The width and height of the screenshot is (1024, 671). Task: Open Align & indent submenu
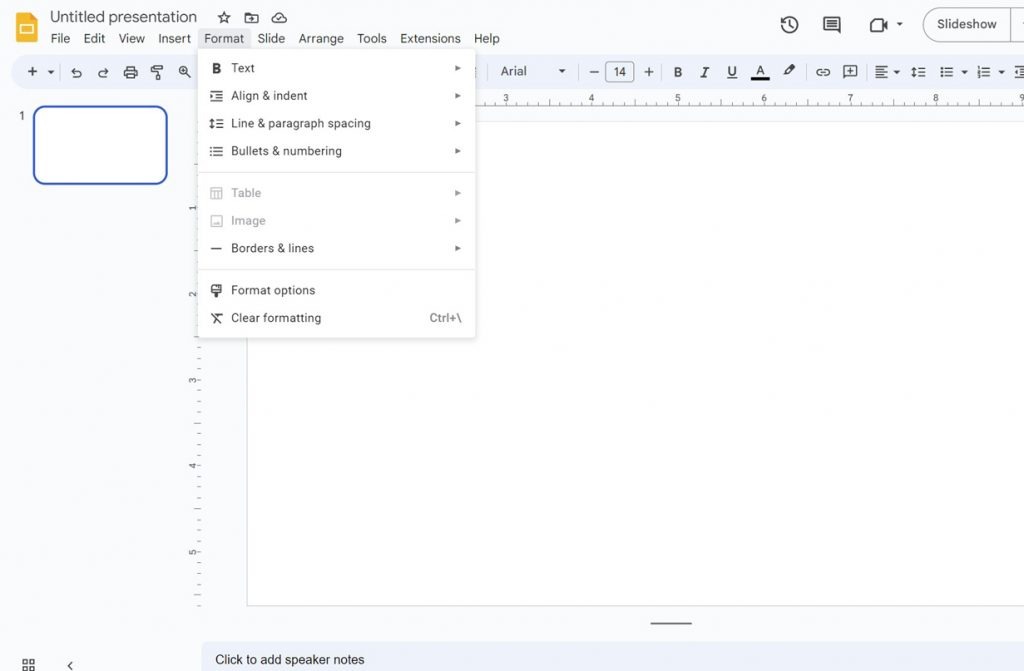336,95
